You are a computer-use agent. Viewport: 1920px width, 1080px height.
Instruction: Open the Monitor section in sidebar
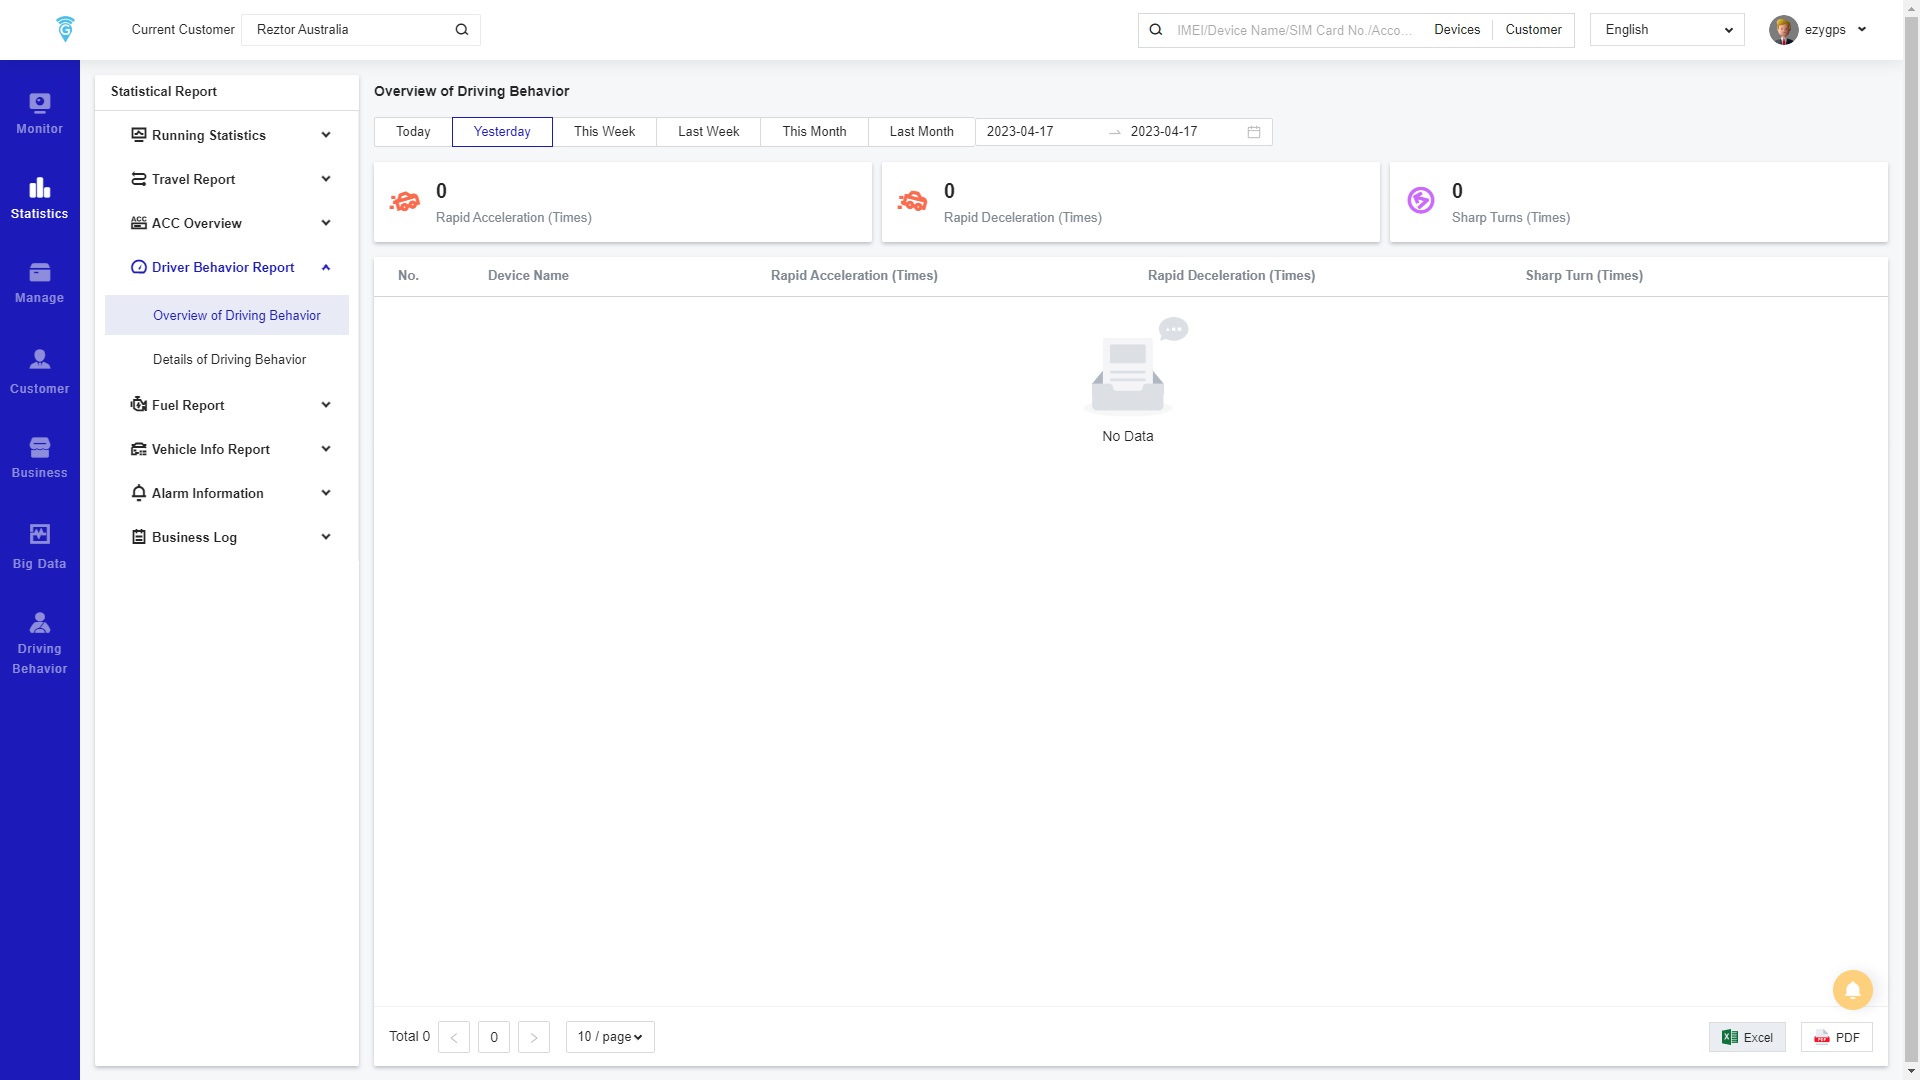[x=39, y=113]
